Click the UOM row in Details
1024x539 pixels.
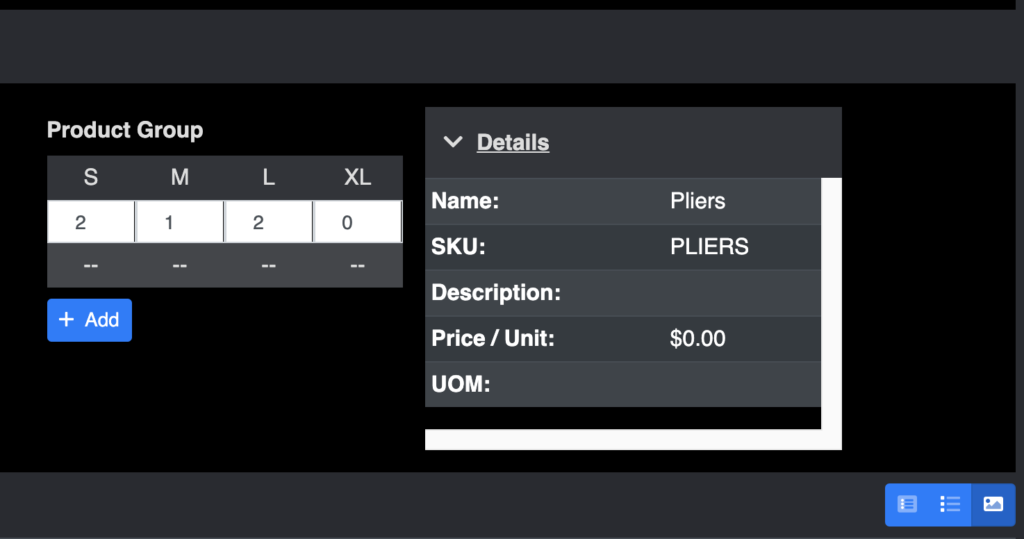click(623, 384)
